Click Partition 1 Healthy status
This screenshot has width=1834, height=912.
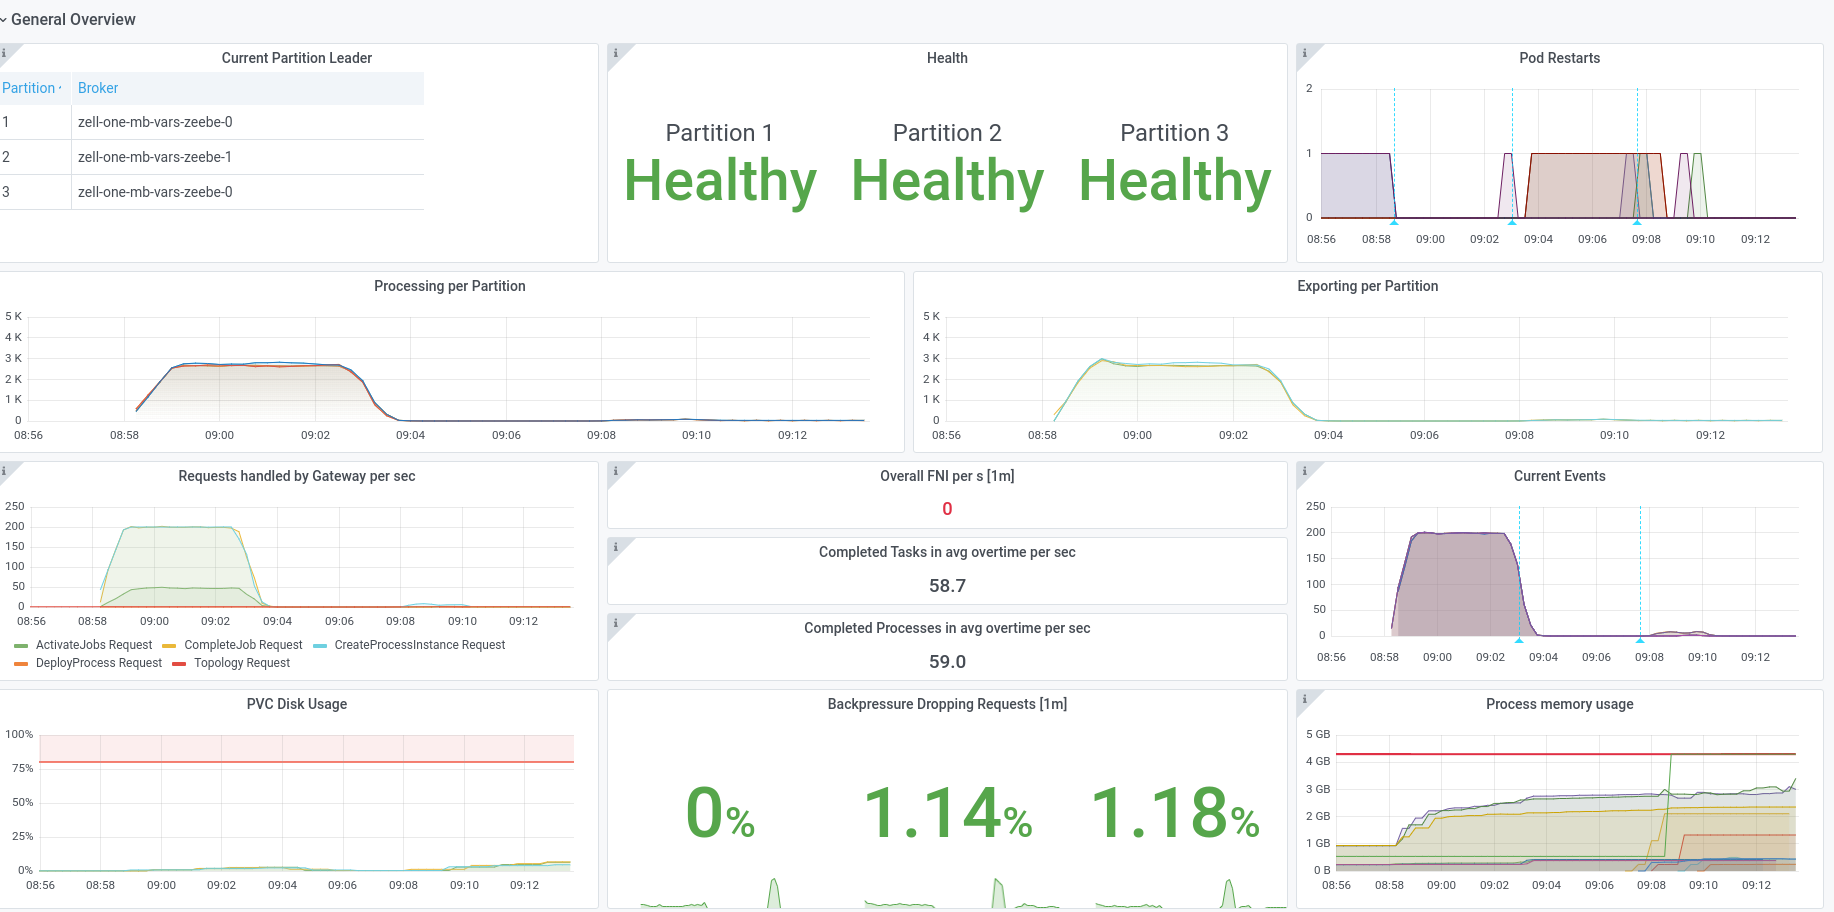[720, 181]
